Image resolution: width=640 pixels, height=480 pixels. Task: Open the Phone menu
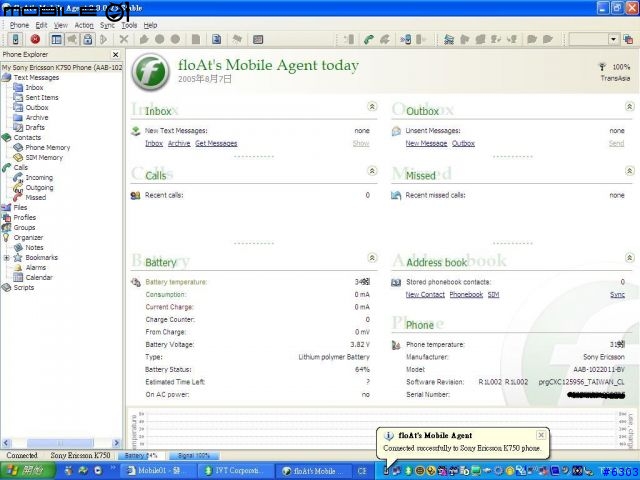19,25
